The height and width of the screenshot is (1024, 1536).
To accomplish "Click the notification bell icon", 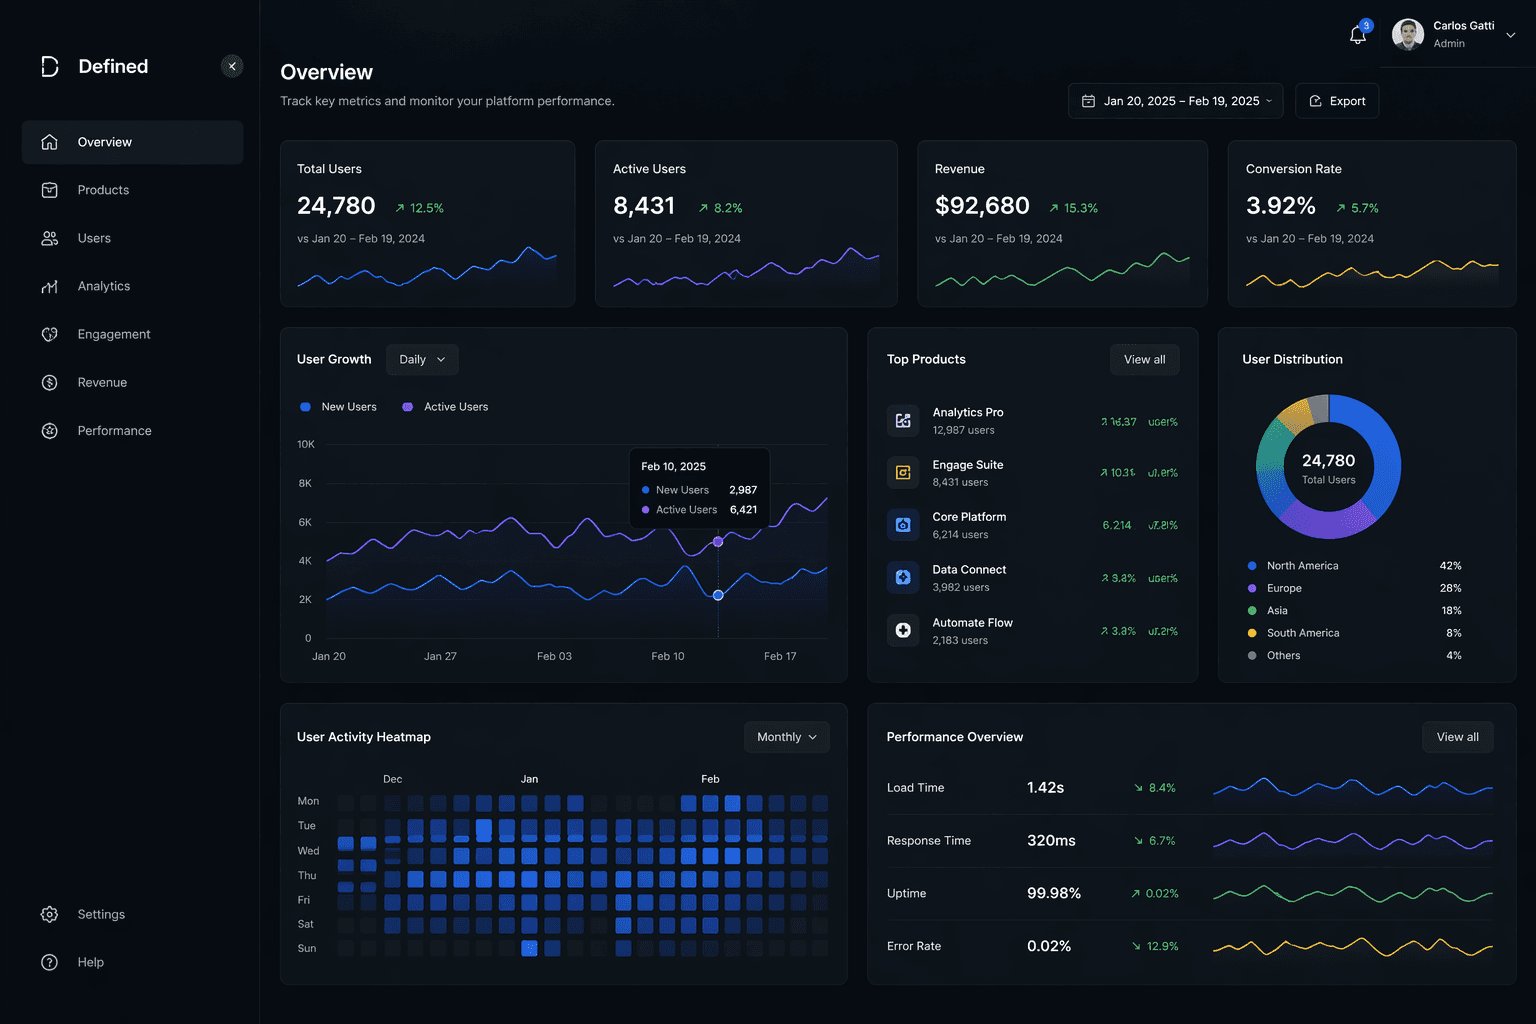I will [x=1357, y=35].
